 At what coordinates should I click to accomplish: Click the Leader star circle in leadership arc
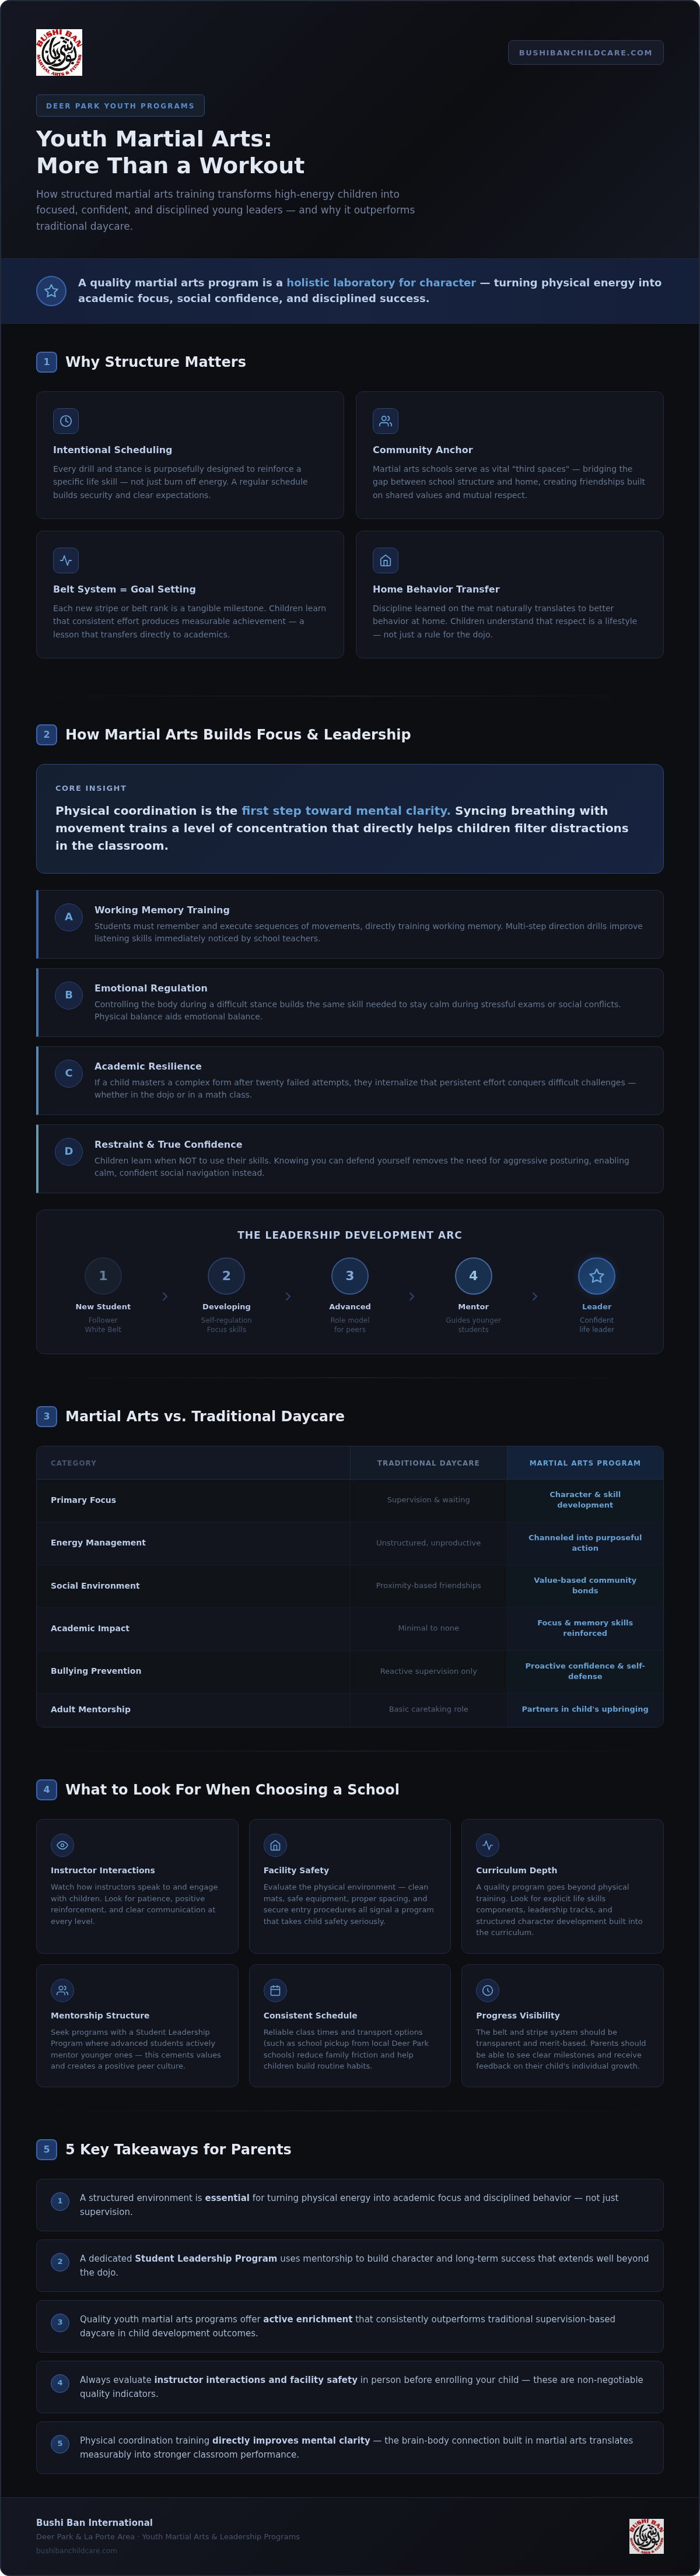click(x=597, y=1275)
